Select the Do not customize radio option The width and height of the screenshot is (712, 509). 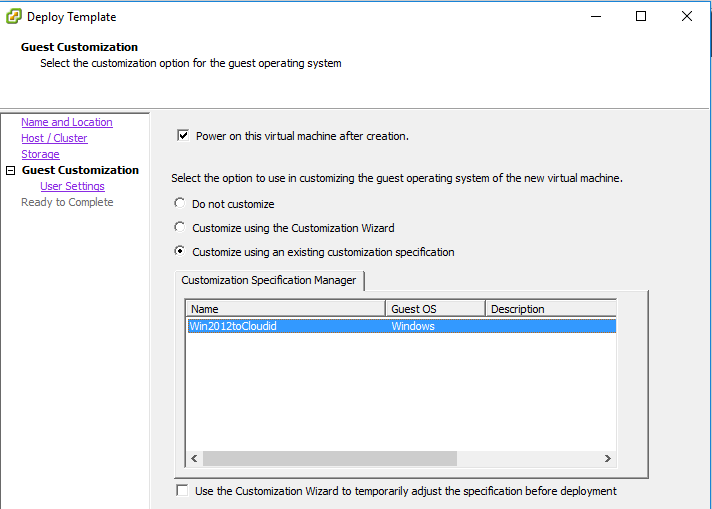[180, 203]
